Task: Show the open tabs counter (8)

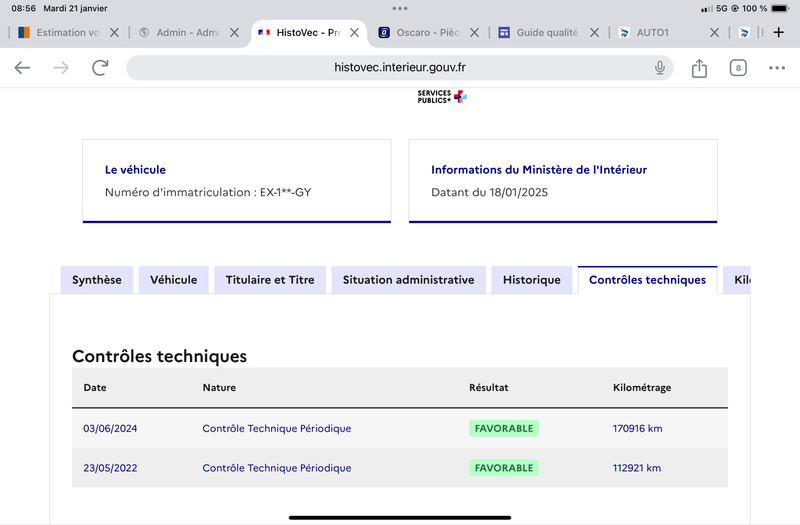Action: point(738,68)
